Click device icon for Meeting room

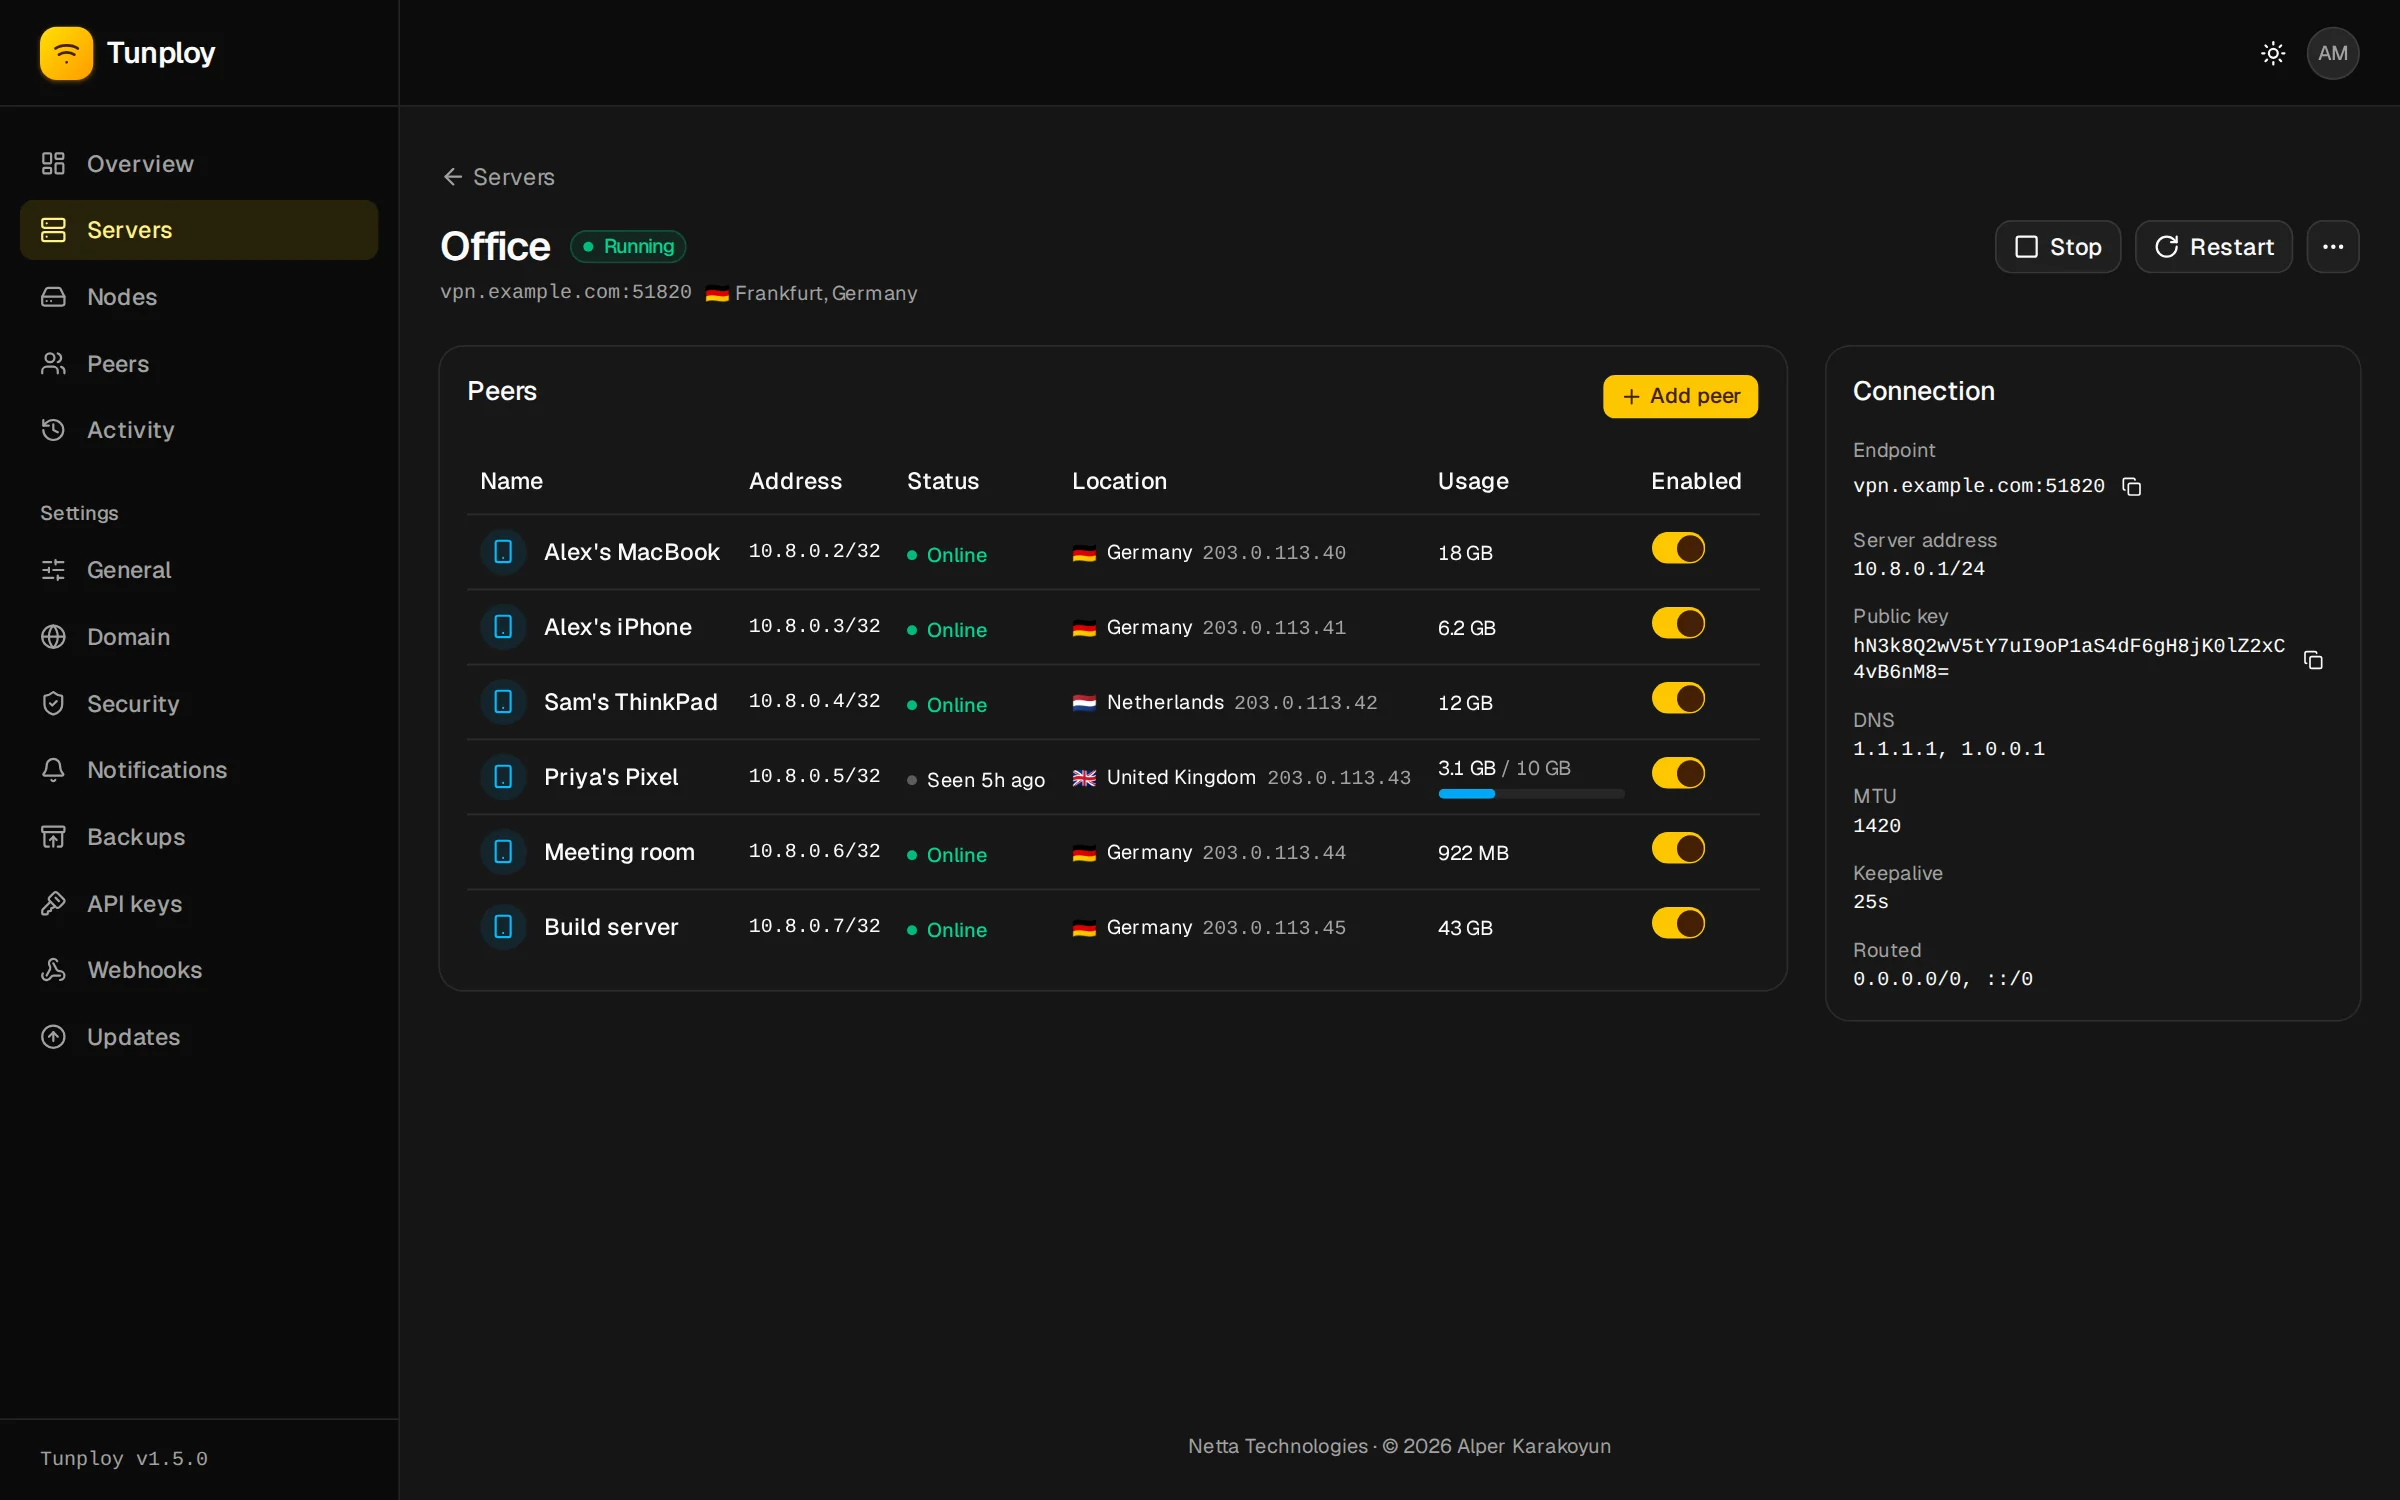click(x=503, y=852)
